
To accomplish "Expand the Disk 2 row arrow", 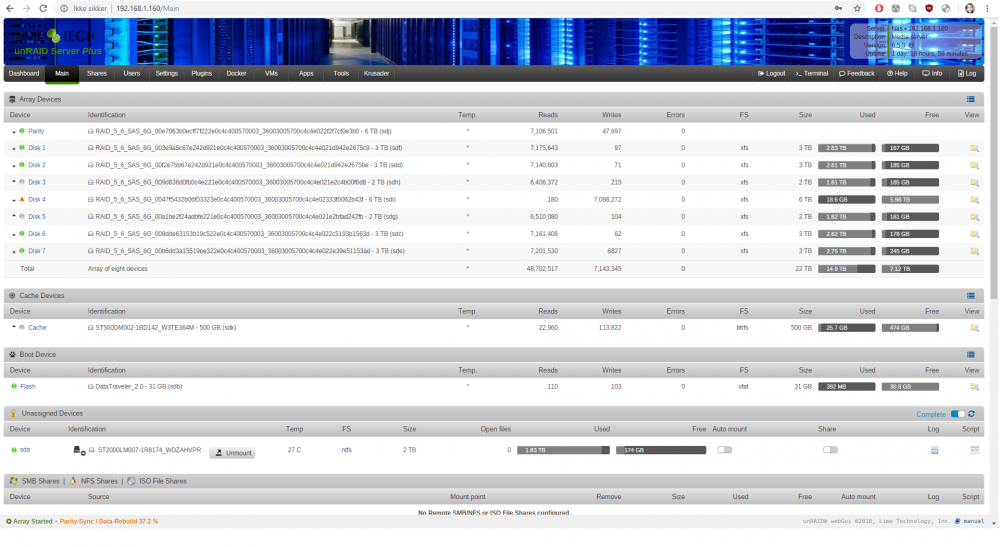I will click(x=13, y=166).
